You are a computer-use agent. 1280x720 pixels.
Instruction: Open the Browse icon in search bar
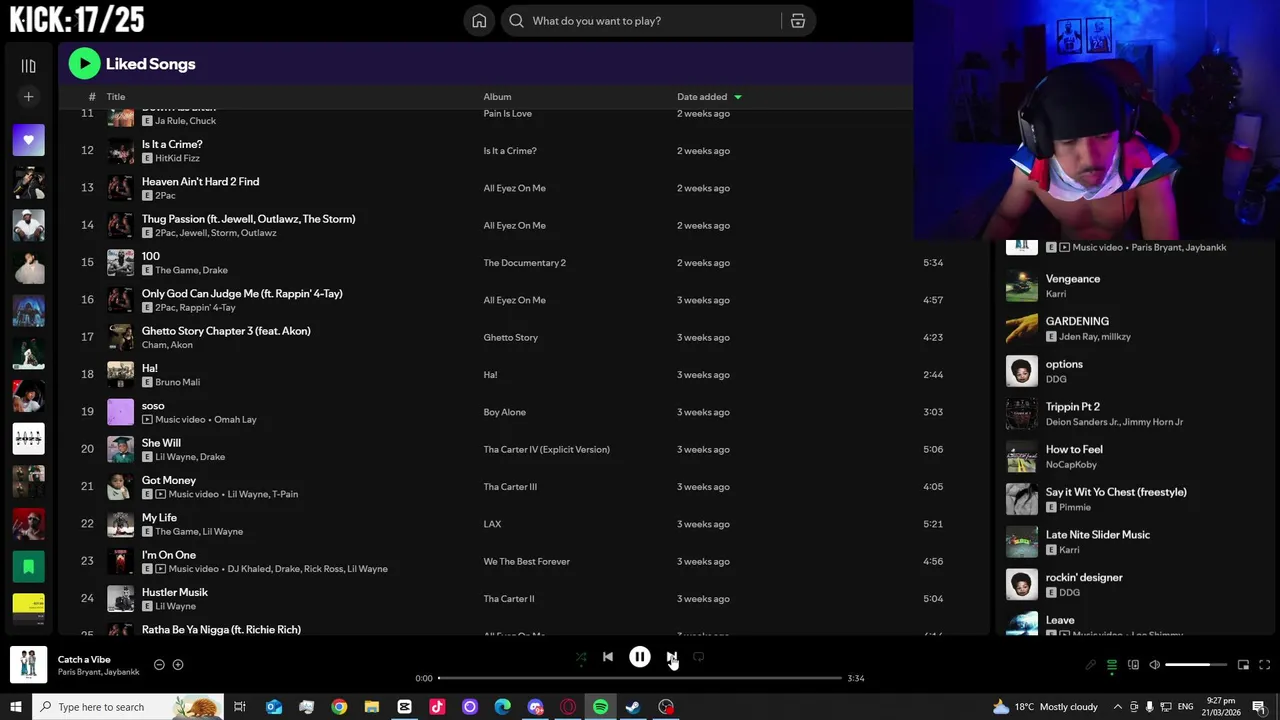coord(798,21)
